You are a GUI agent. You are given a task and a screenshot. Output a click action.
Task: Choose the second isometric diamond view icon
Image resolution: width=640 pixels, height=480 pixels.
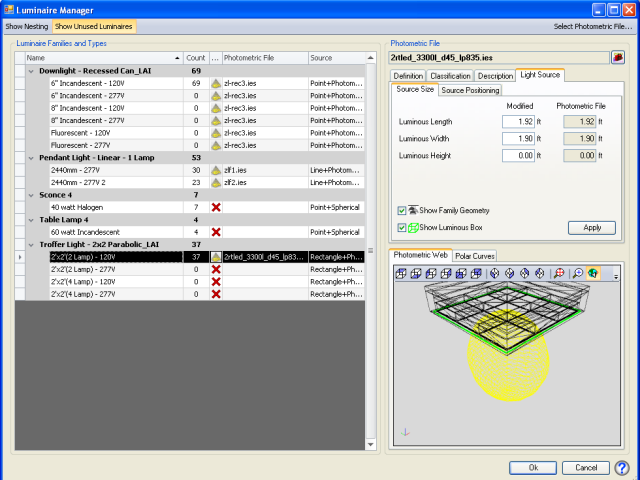pyautogui.click(x=510, y=273)
